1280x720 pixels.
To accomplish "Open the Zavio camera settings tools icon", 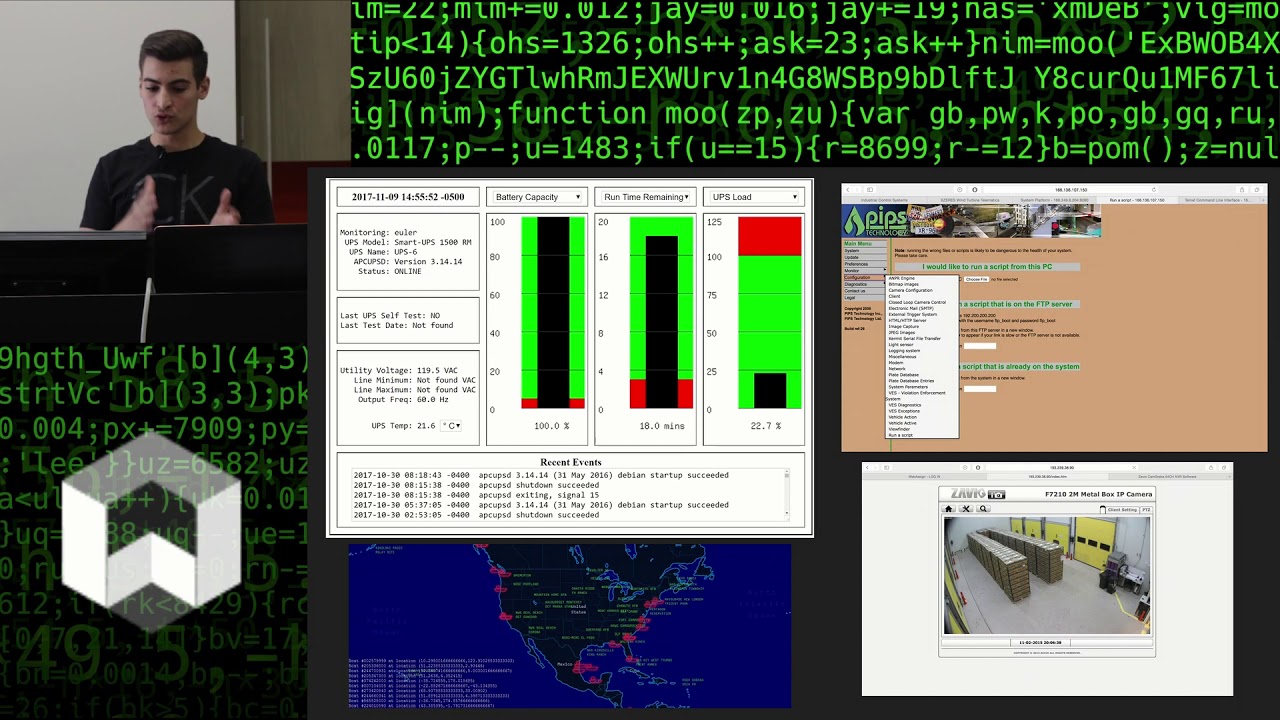I will tap(966, 509).
